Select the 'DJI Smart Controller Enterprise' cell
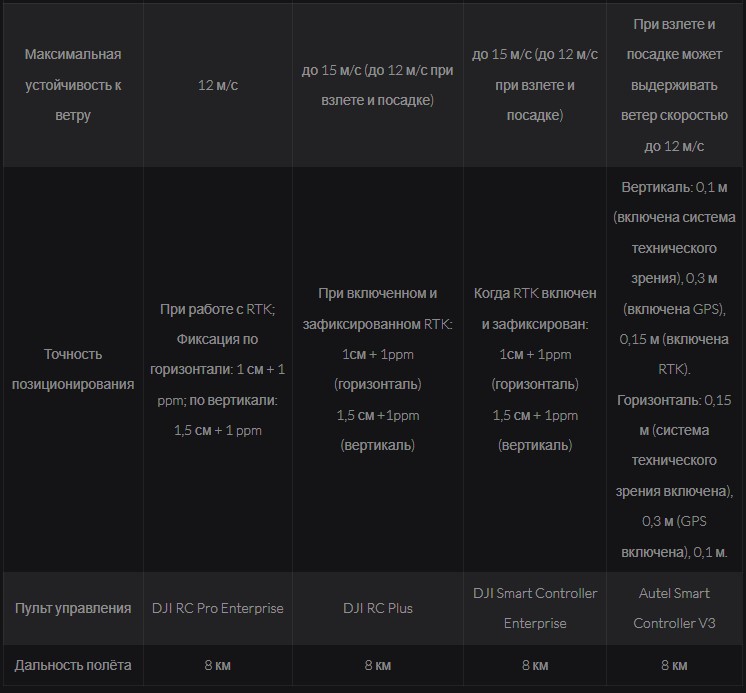 (535, 608)
